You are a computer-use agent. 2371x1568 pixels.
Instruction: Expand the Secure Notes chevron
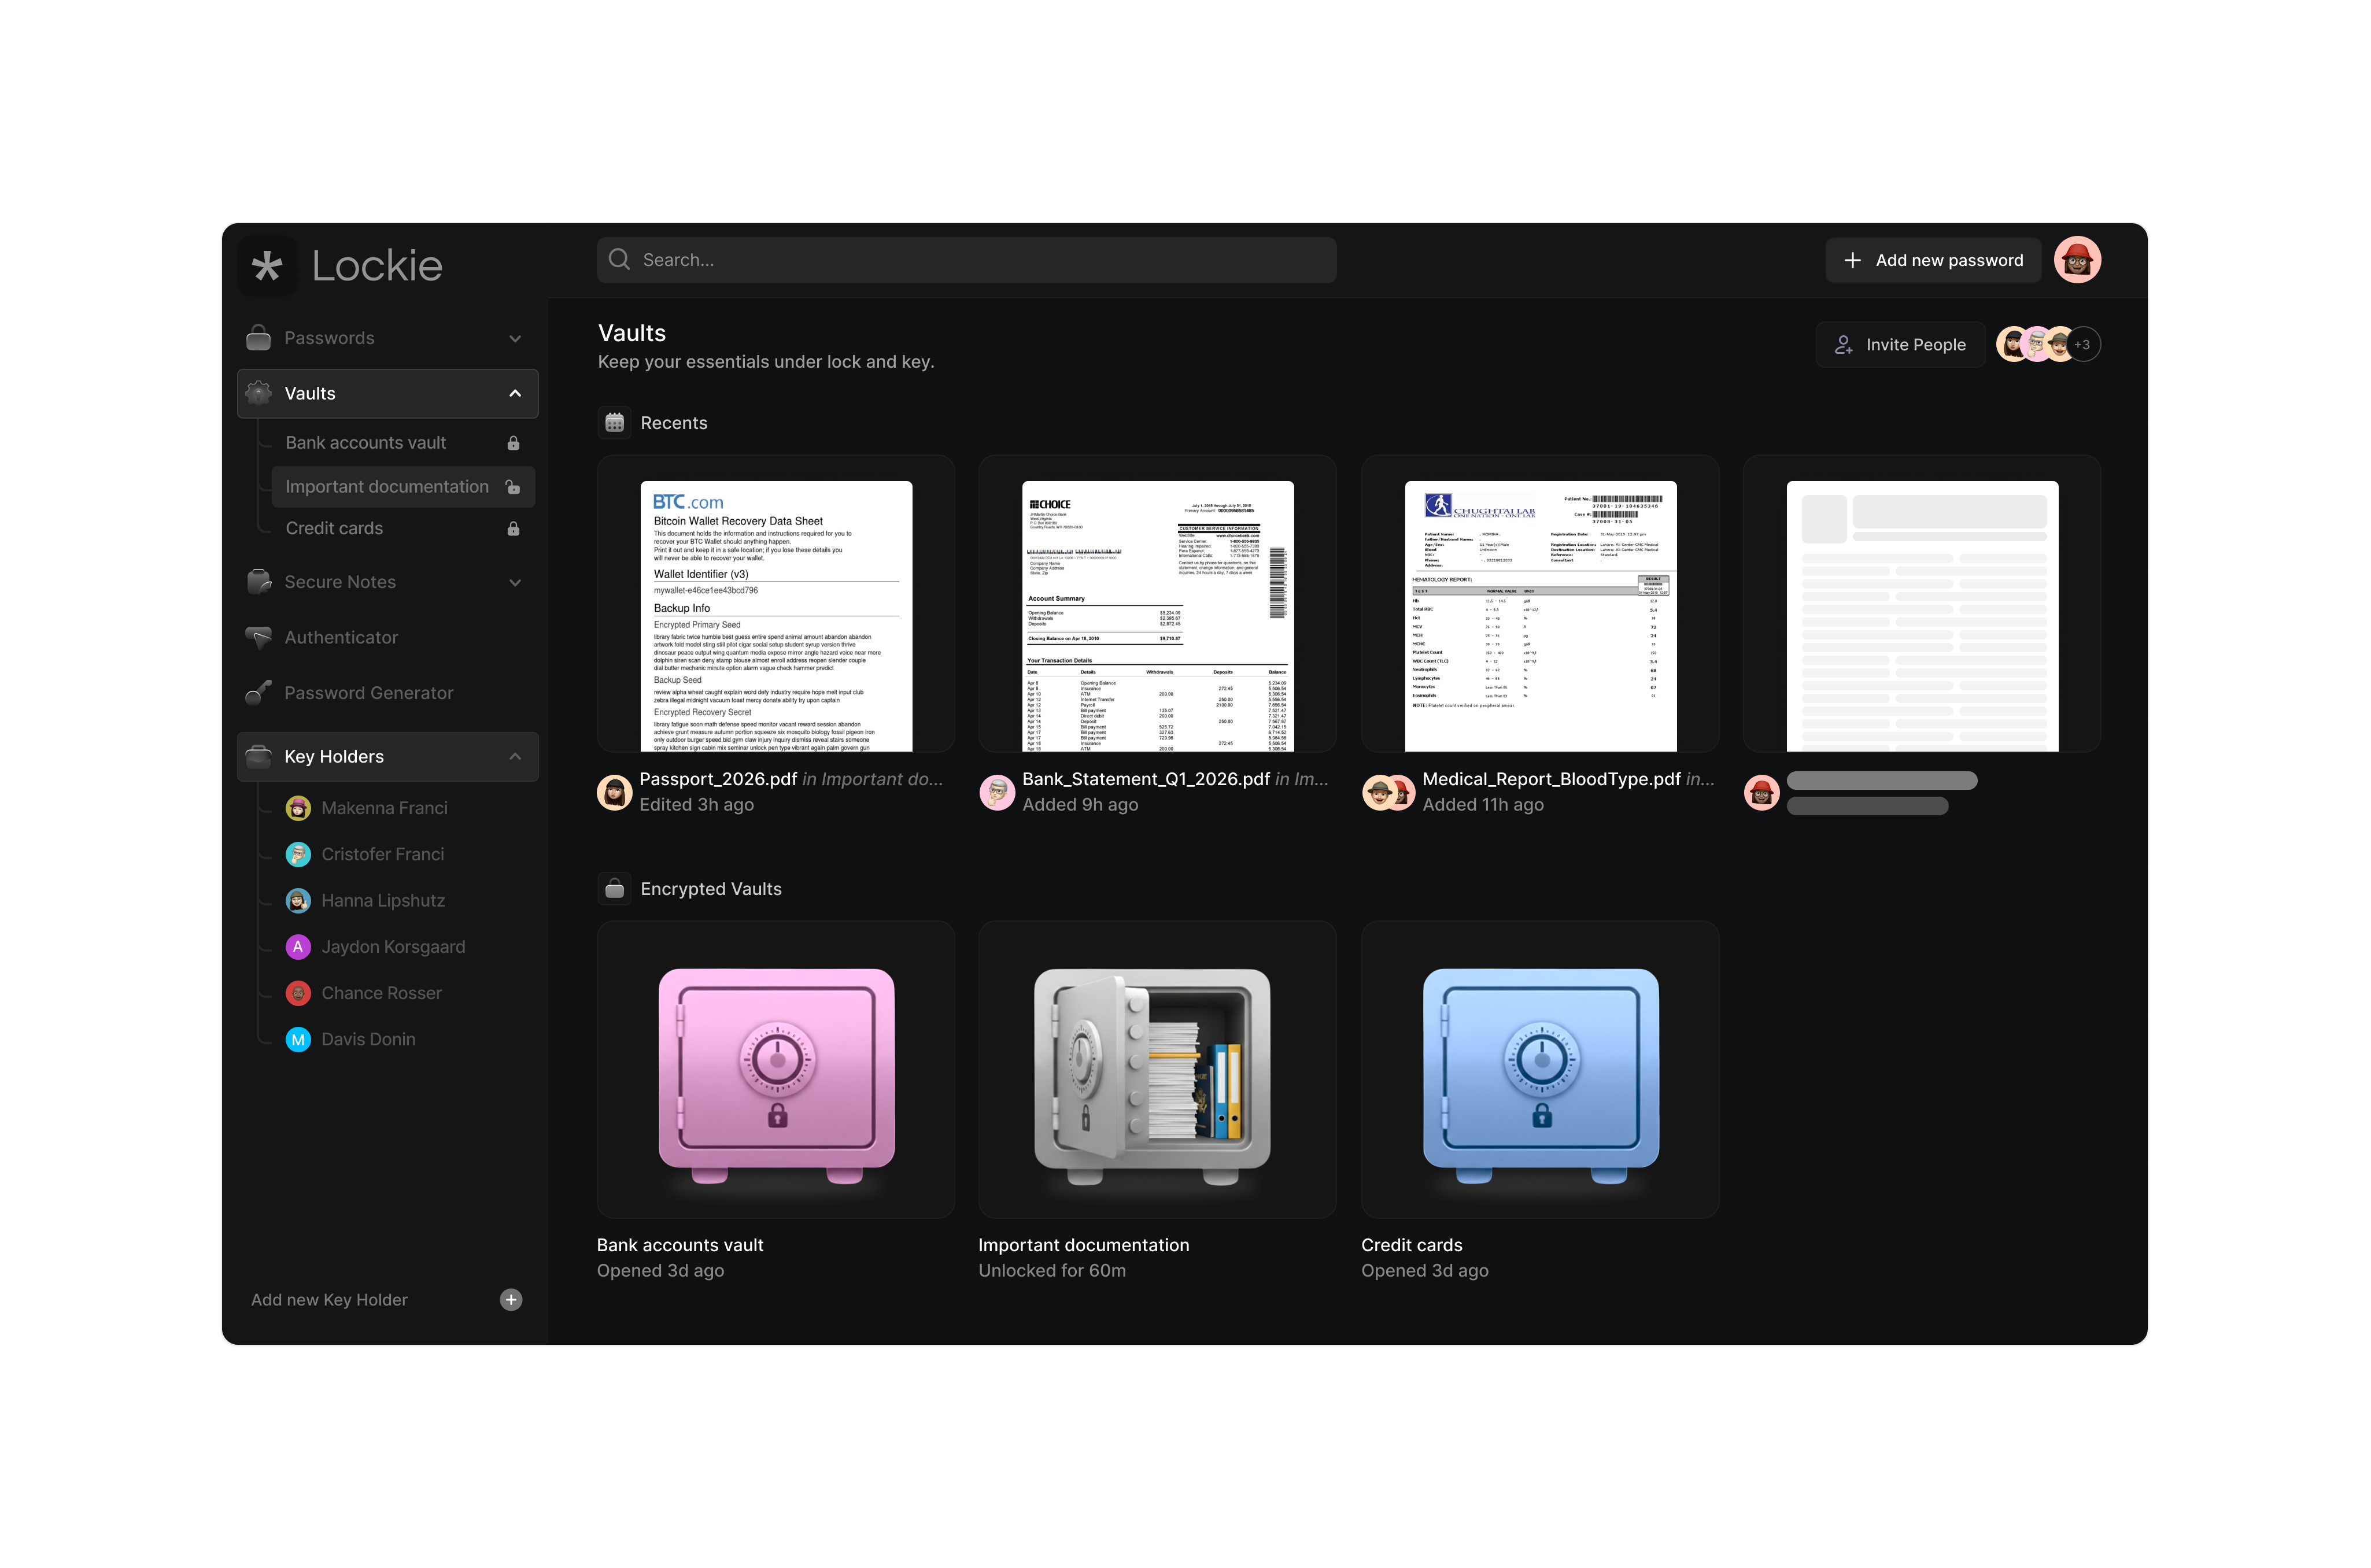click(515, 583)
